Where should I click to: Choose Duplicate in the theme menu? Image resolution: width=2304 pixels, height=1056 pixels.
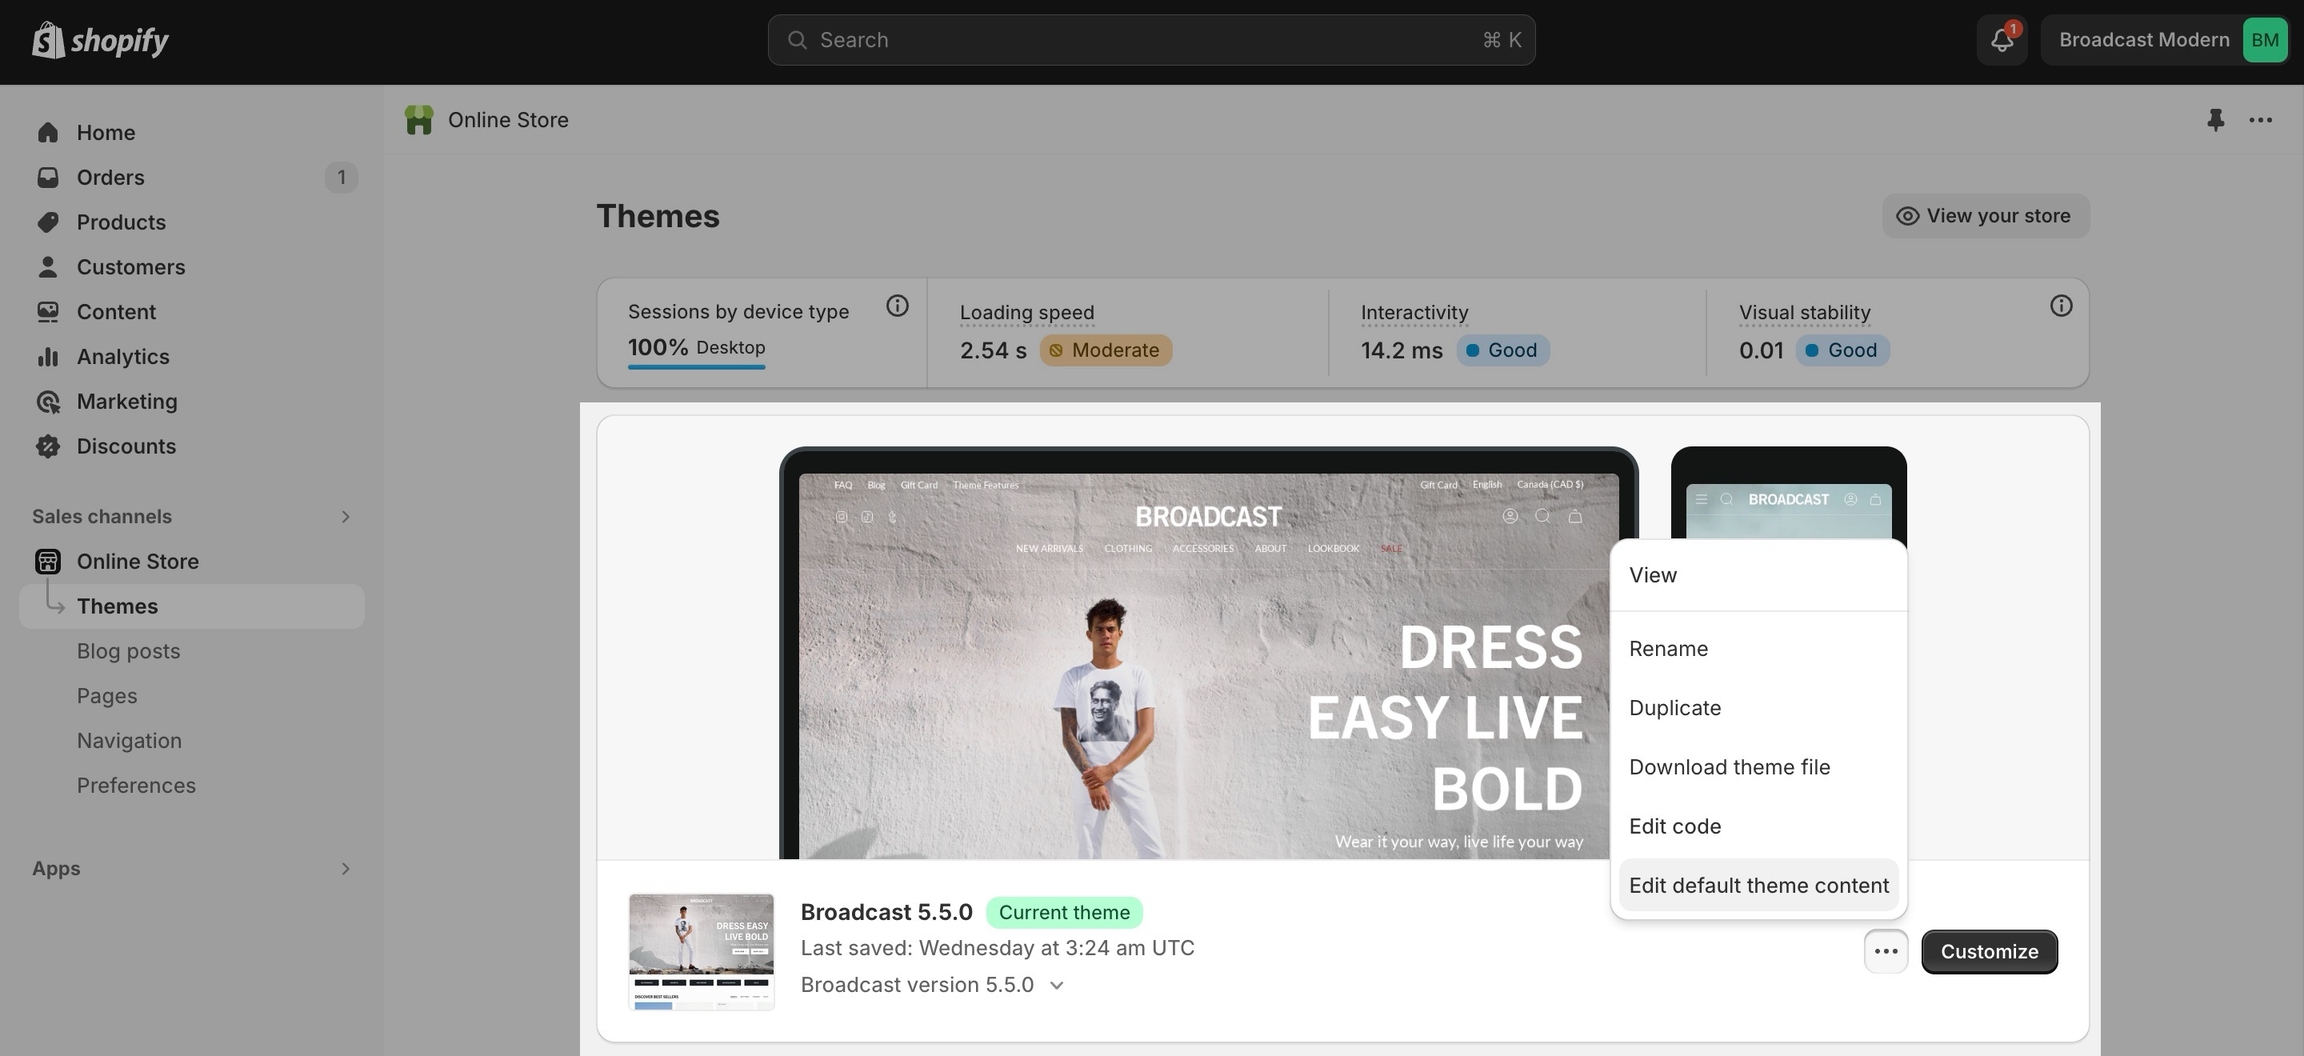click(1675, 708)
